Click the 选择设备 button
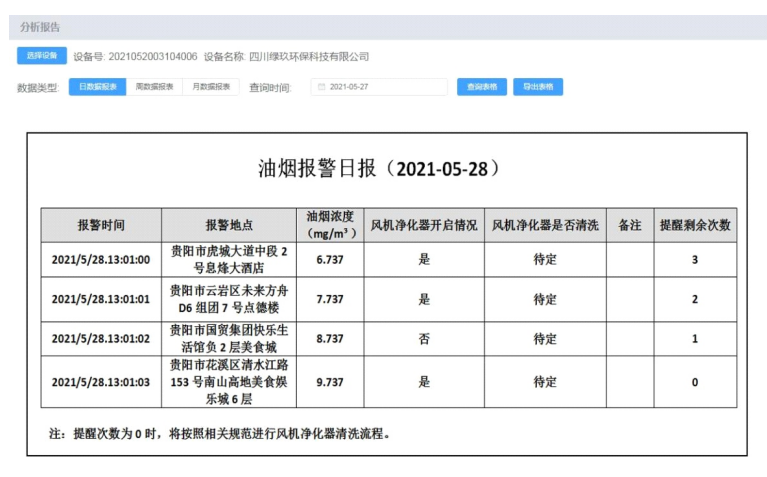767x477 pixels. (41, 56)
